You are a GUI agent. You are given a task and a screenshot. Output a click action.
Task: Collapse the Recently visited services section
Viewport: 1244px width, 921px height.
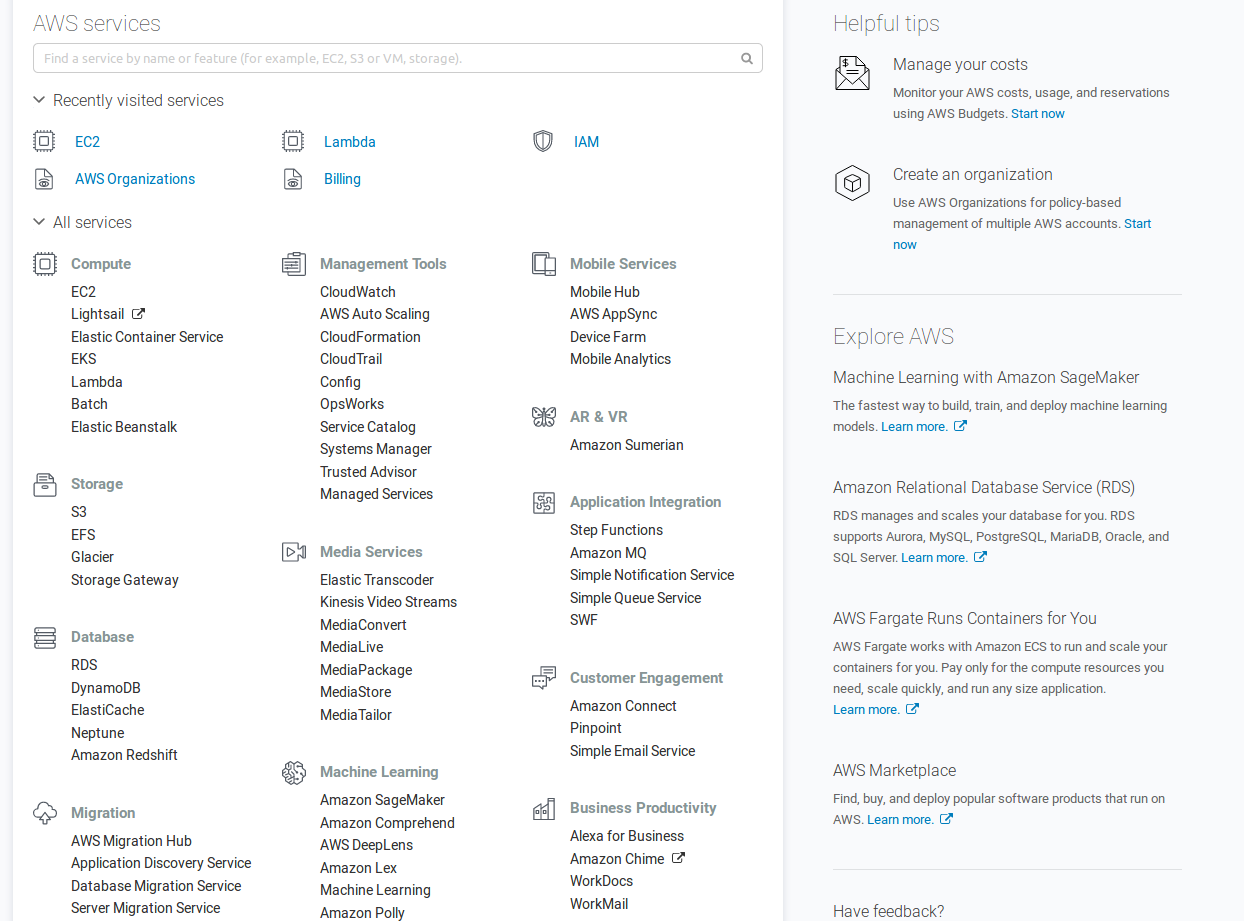click(x=39, y=100)
